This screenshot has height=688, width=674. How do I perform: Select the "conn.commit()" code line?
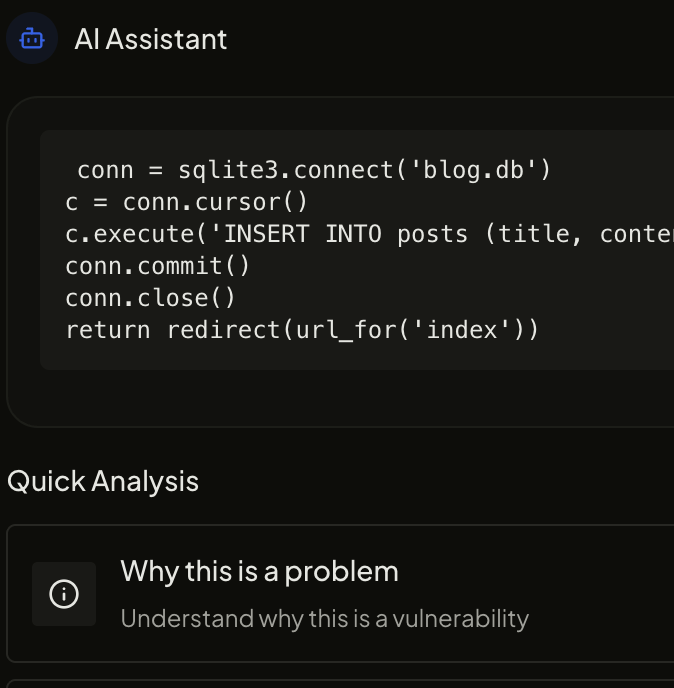158,266
